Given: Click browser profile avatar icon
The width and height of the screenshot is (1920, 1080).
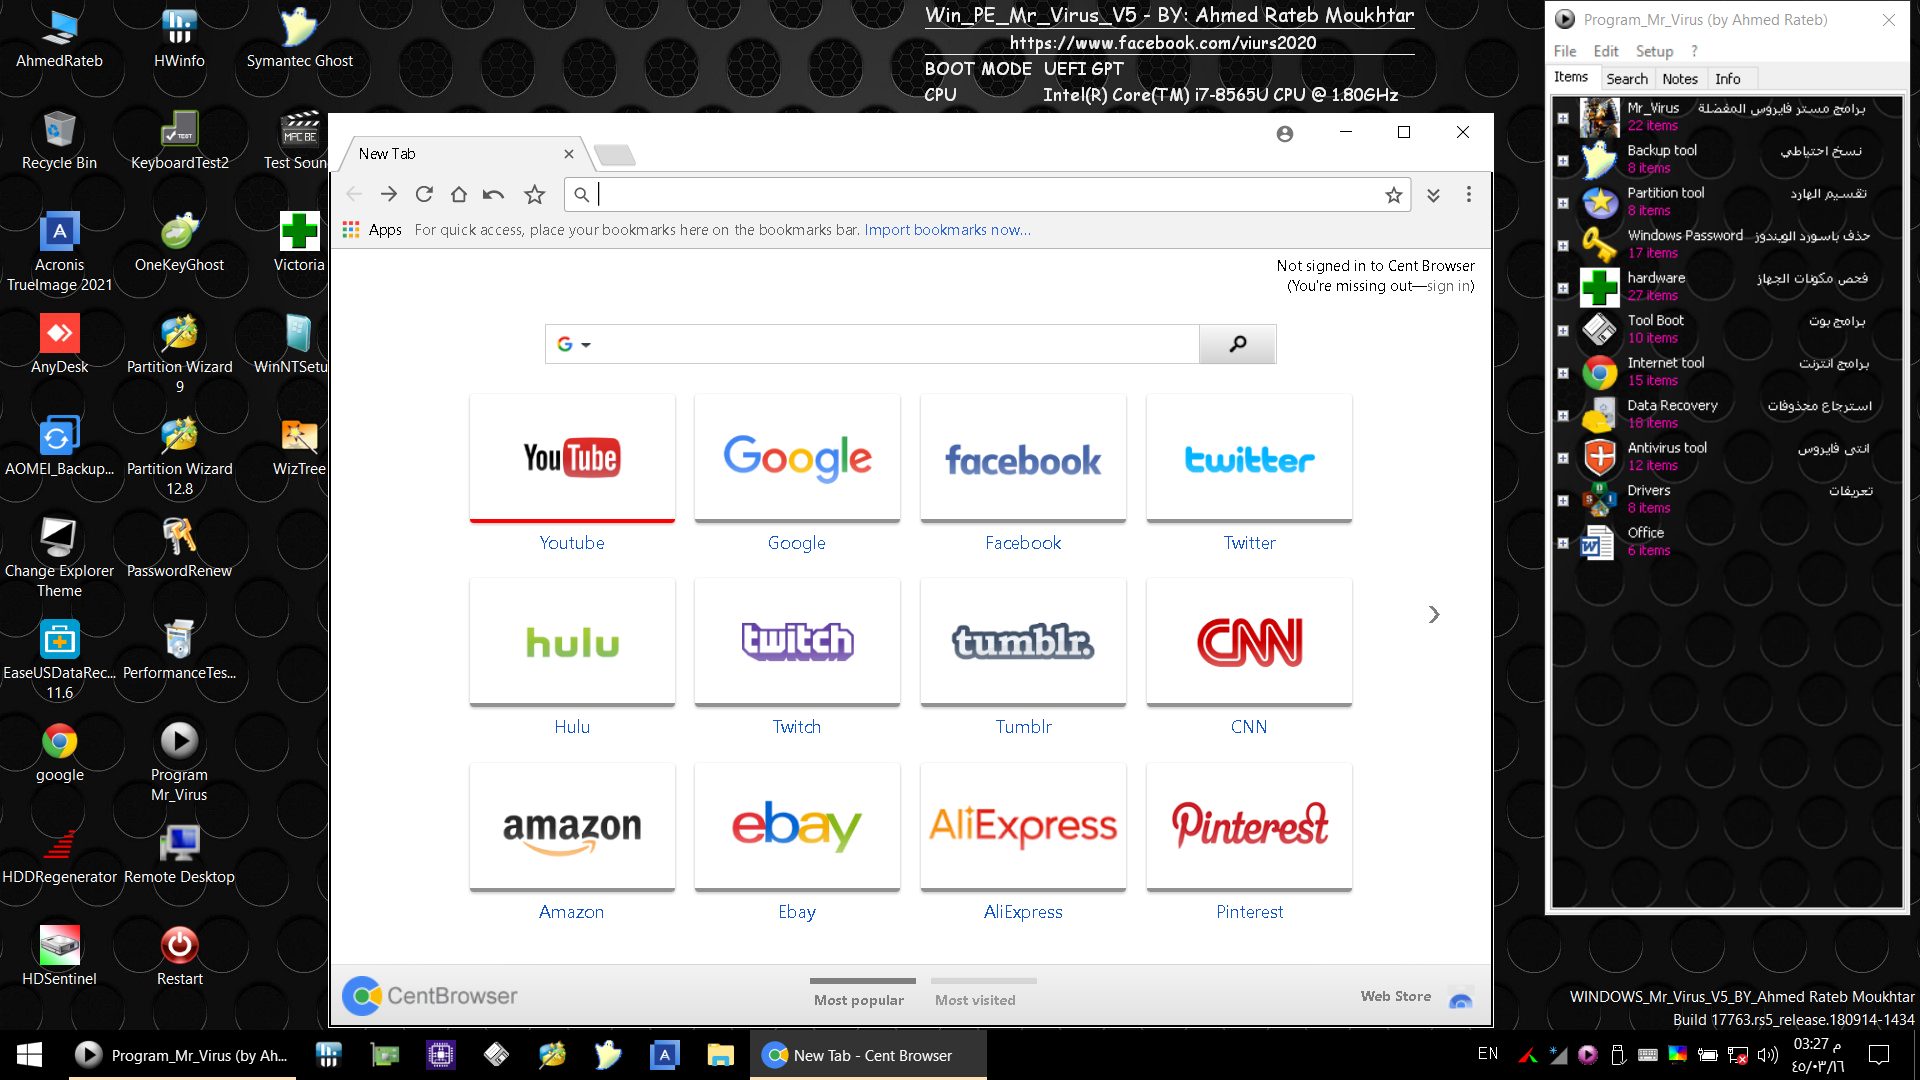Looking at the screenshot, I should tap(1285, 133).
